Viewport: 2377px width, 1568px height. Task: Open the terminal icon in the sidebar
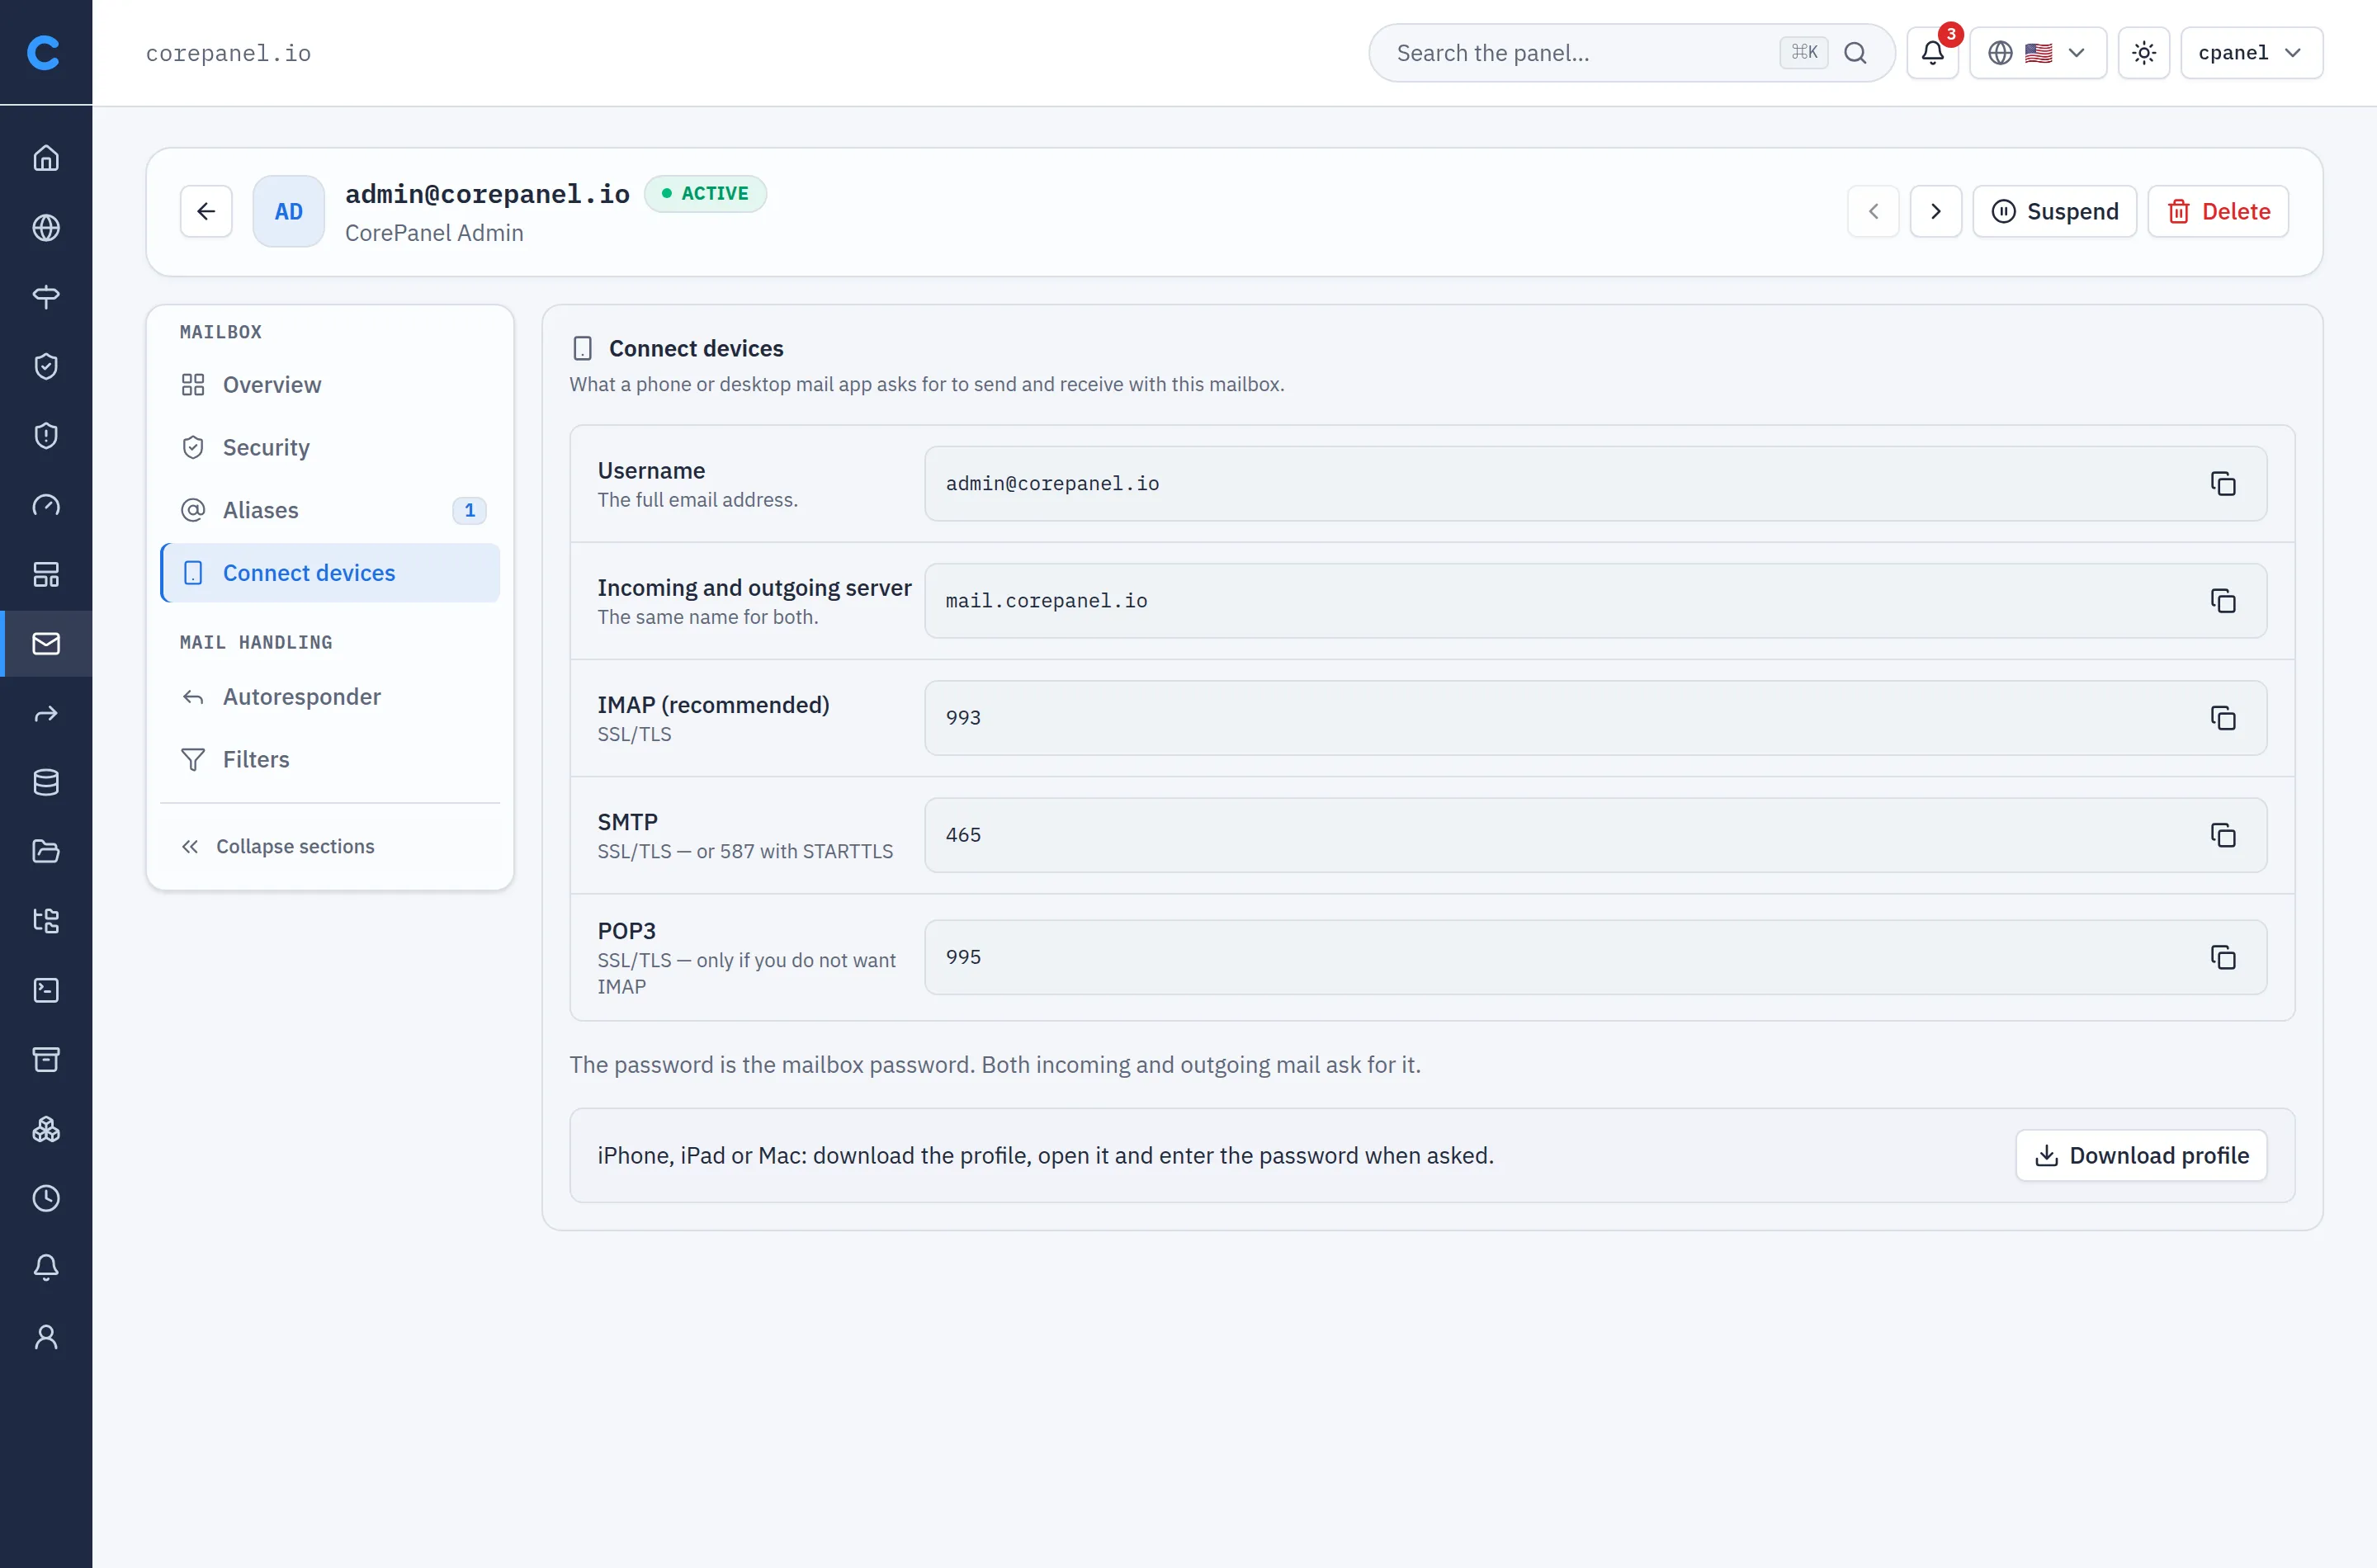[46, 990]
